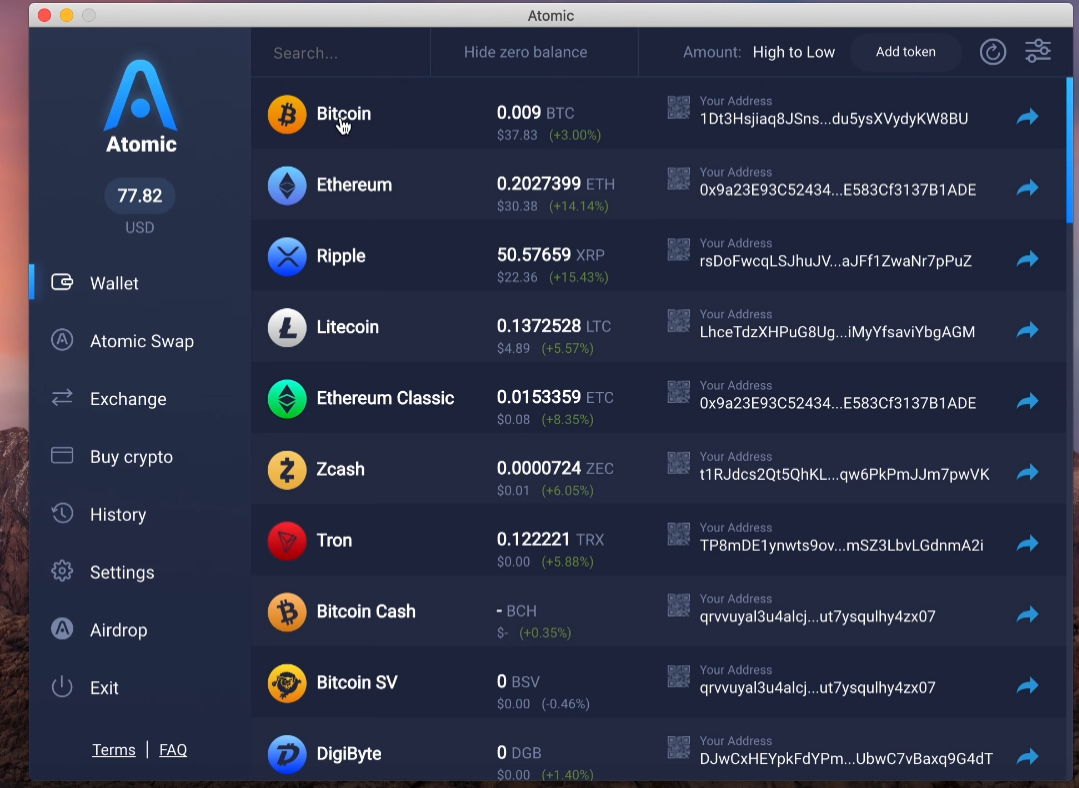1079x788 pixels.
Task: Open the filter sliders settings icon
Action: coord(1038,51)
